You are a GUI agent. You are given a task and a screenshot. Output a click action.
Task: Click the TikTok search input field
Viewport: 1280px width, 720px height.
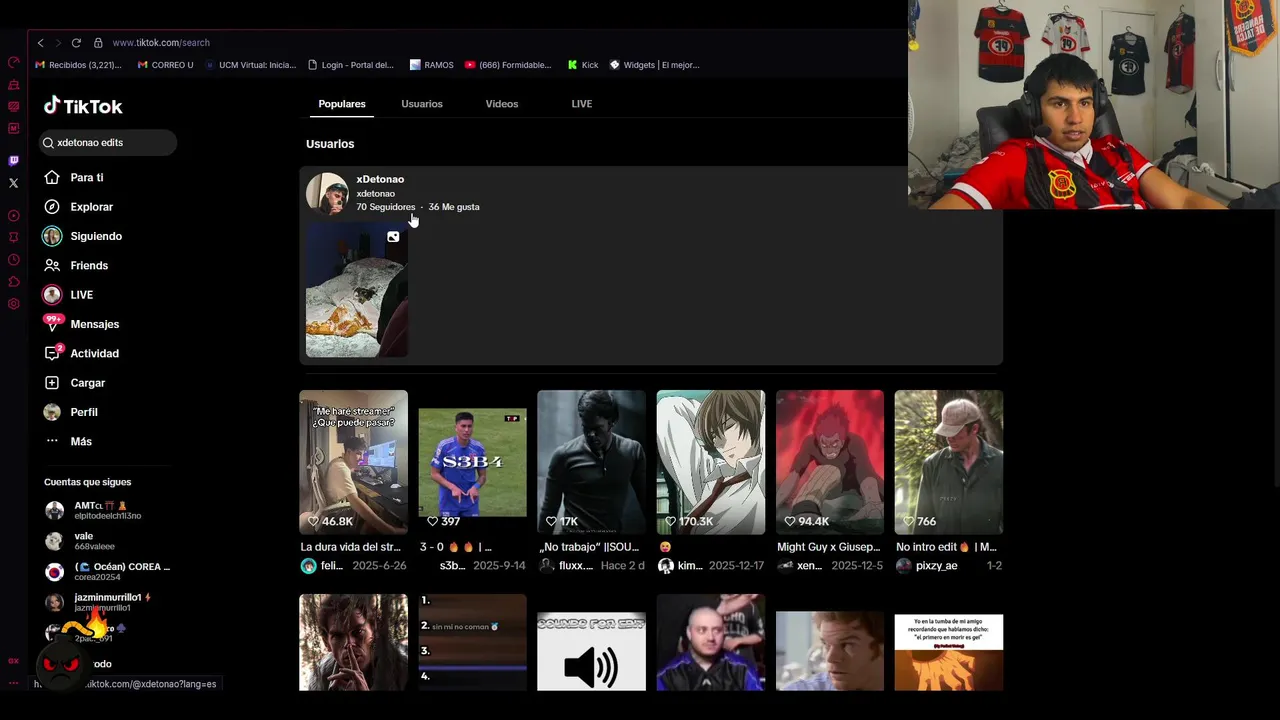(108, 143)
